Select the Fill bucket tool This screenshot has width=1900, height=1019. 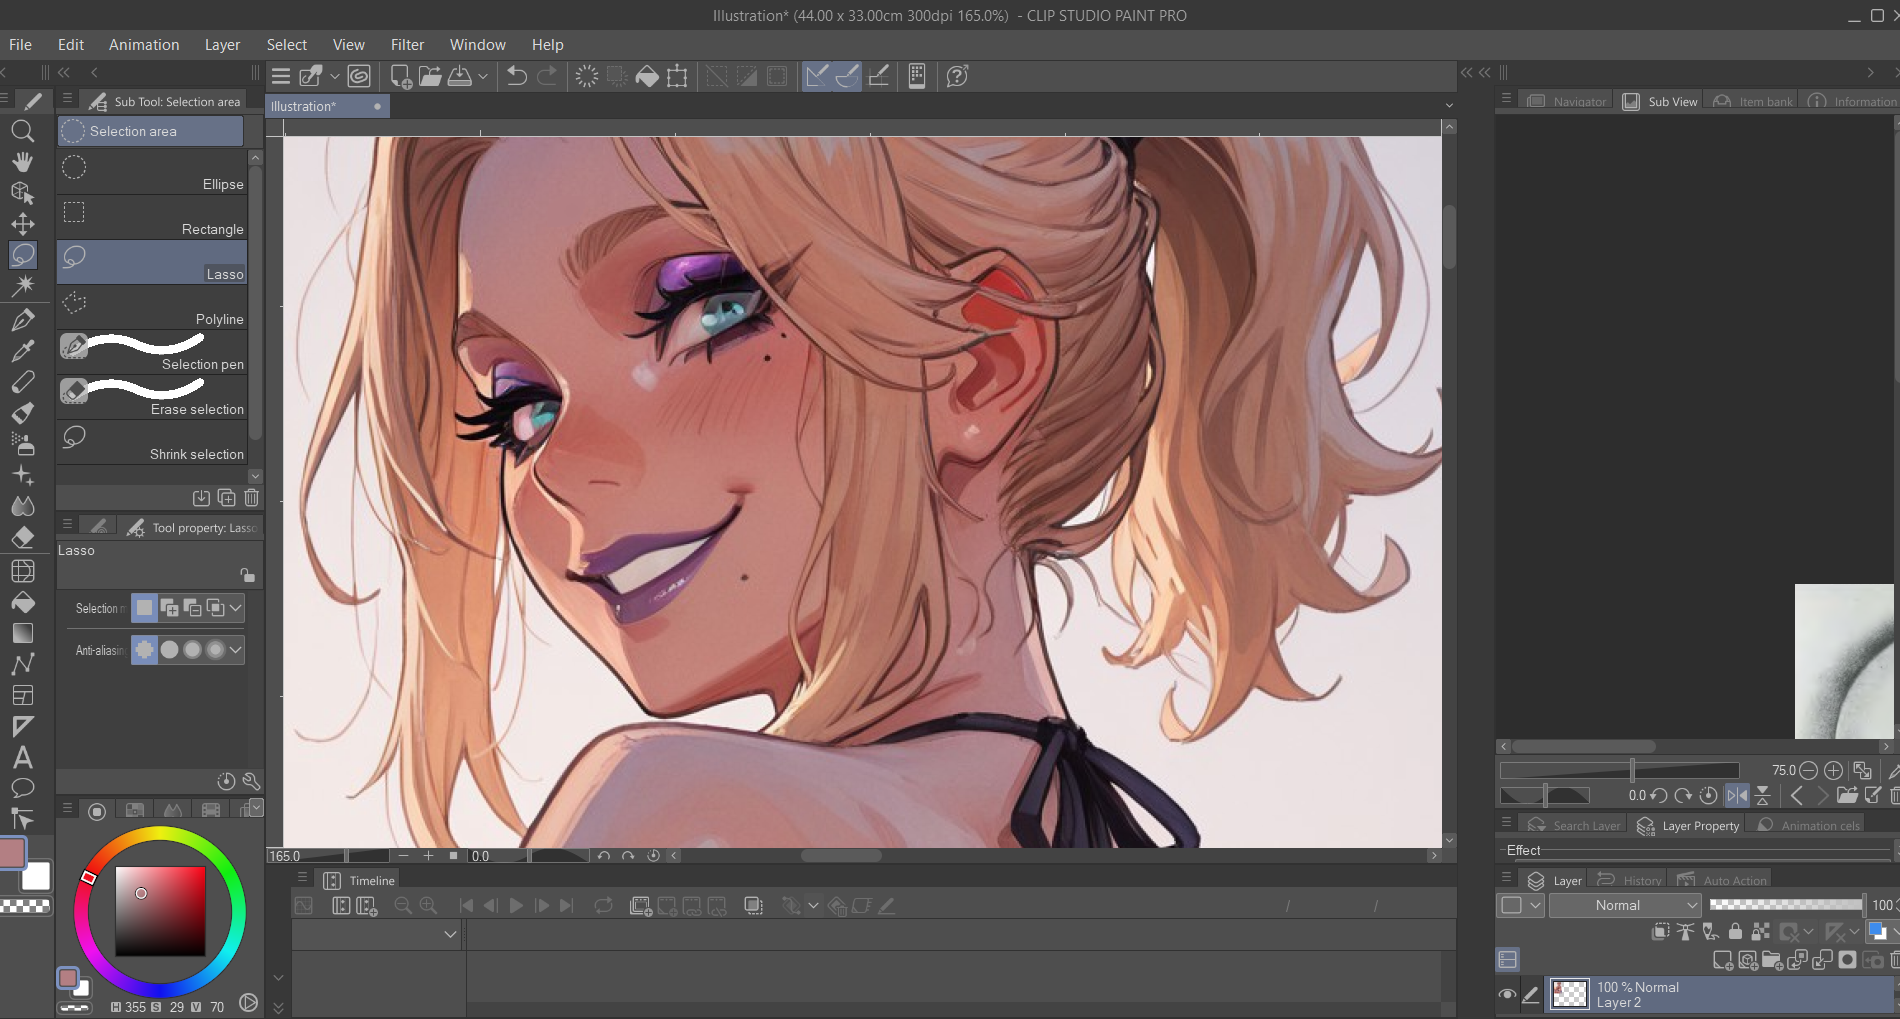pos(22,602)
